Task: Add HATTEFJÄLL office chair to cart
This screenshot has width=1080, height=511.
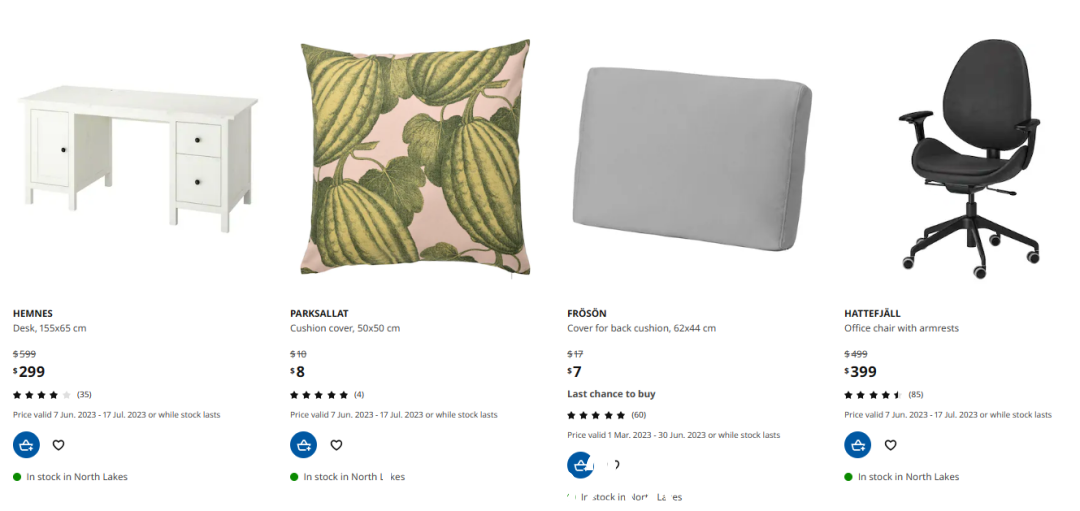Action: coord(858,445)
